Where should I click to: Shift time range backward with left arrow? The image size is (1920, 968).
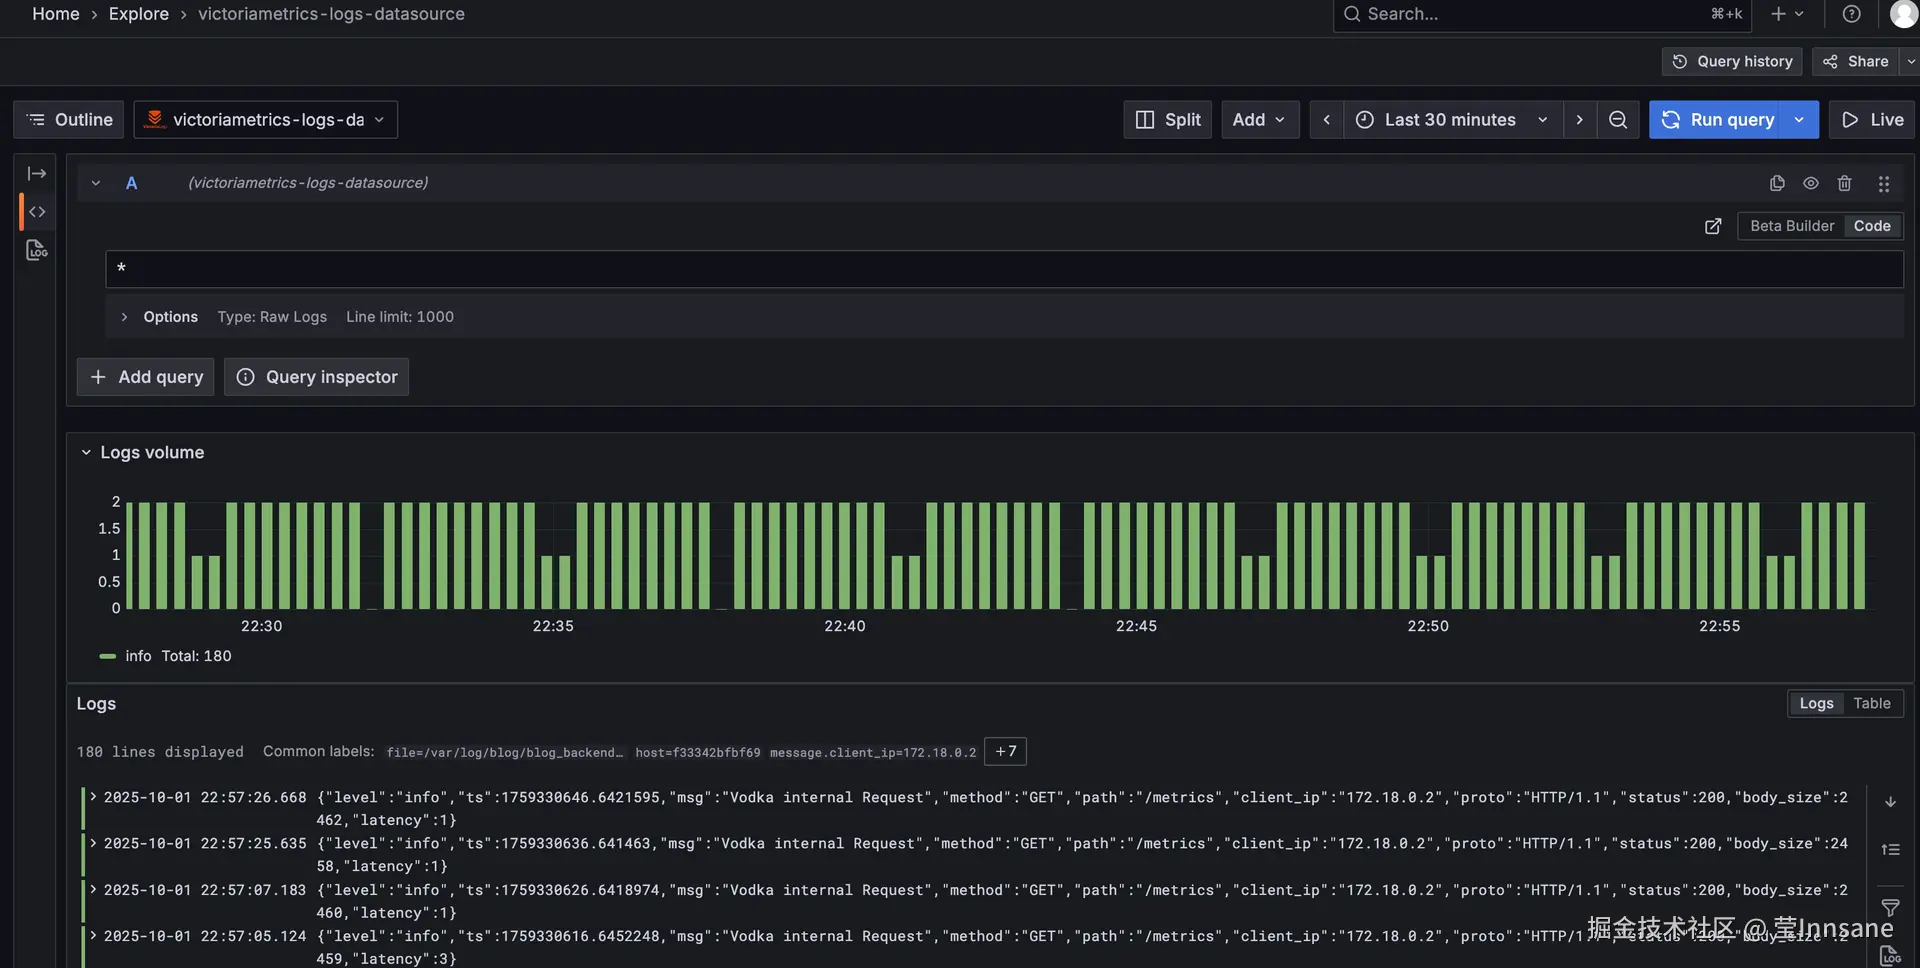pos(1326,120)
